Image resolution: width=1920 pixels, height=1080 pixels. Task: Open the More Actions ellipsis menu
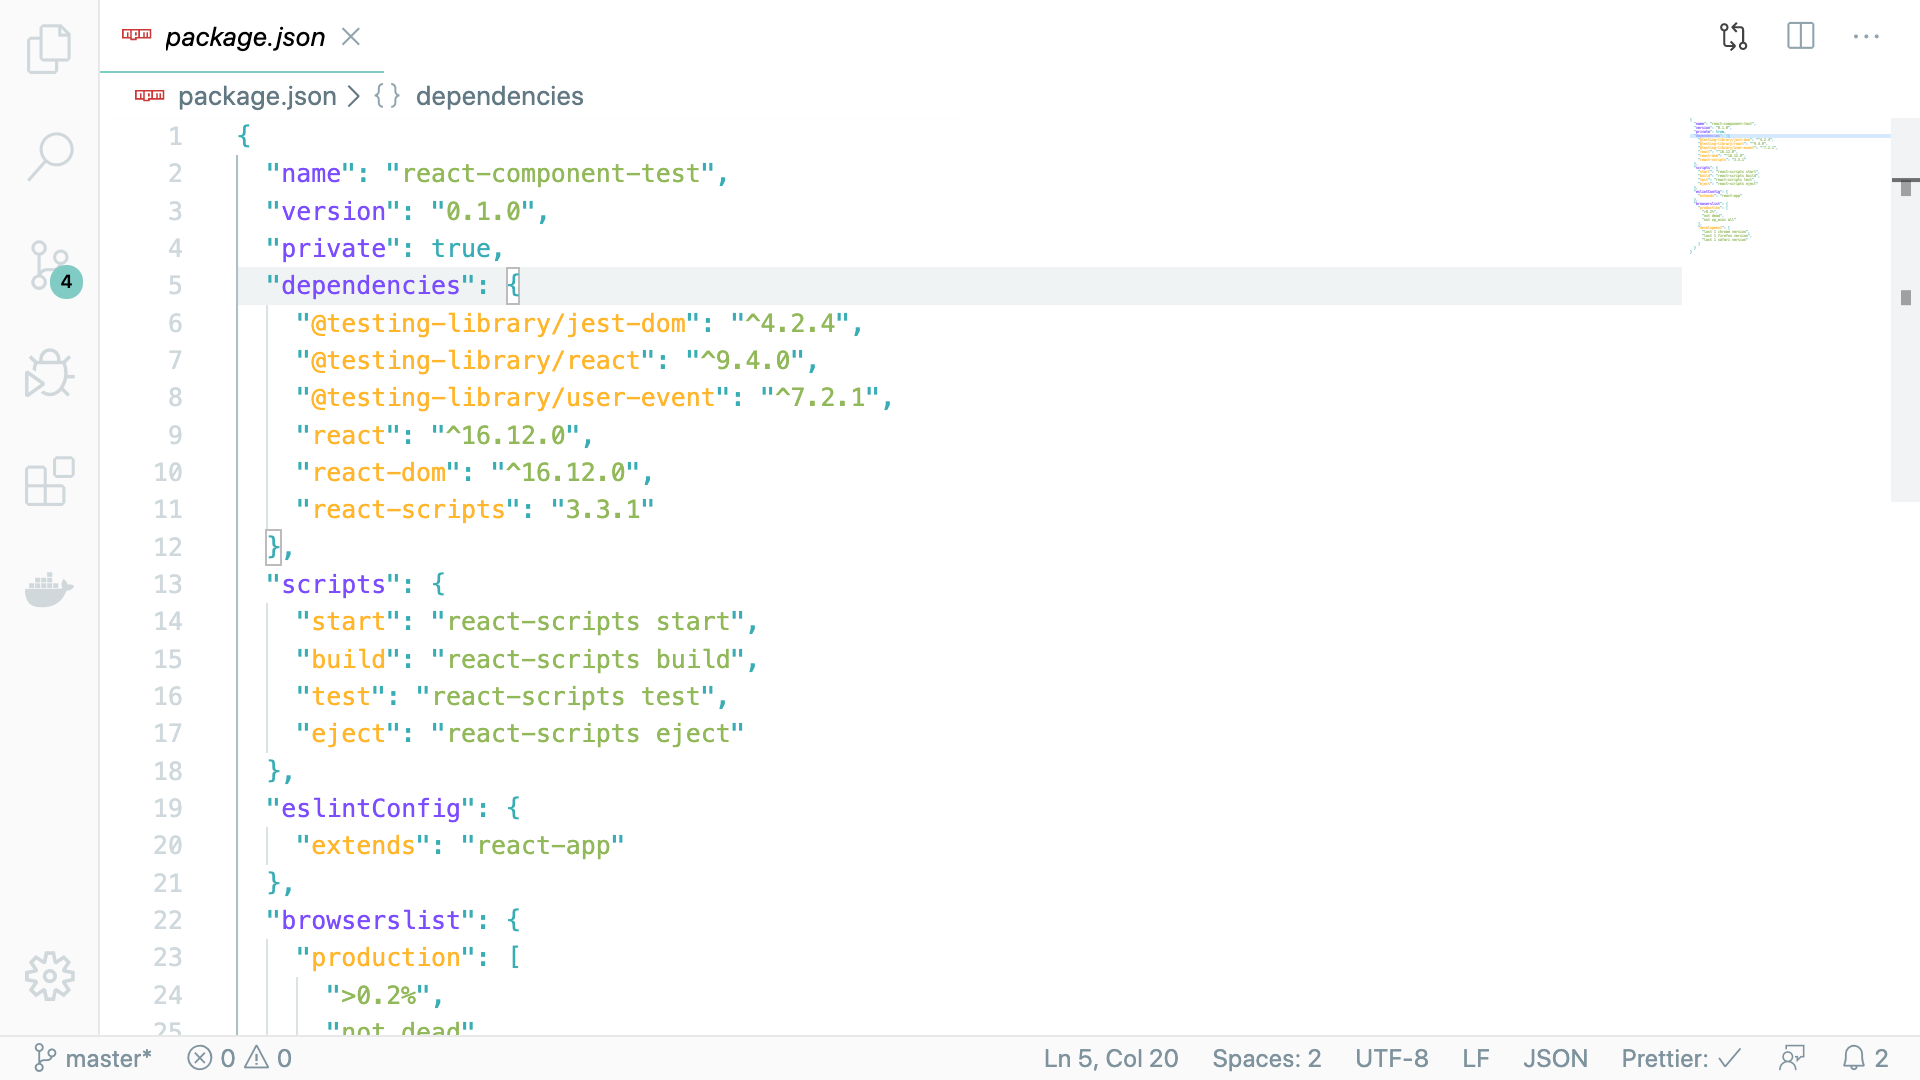[1866, 37]
